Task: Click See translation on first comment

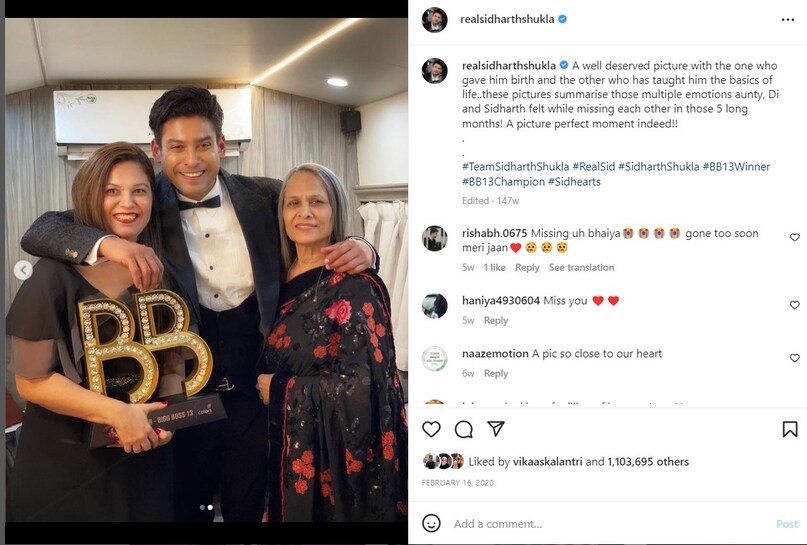Action: coord(581,268)
